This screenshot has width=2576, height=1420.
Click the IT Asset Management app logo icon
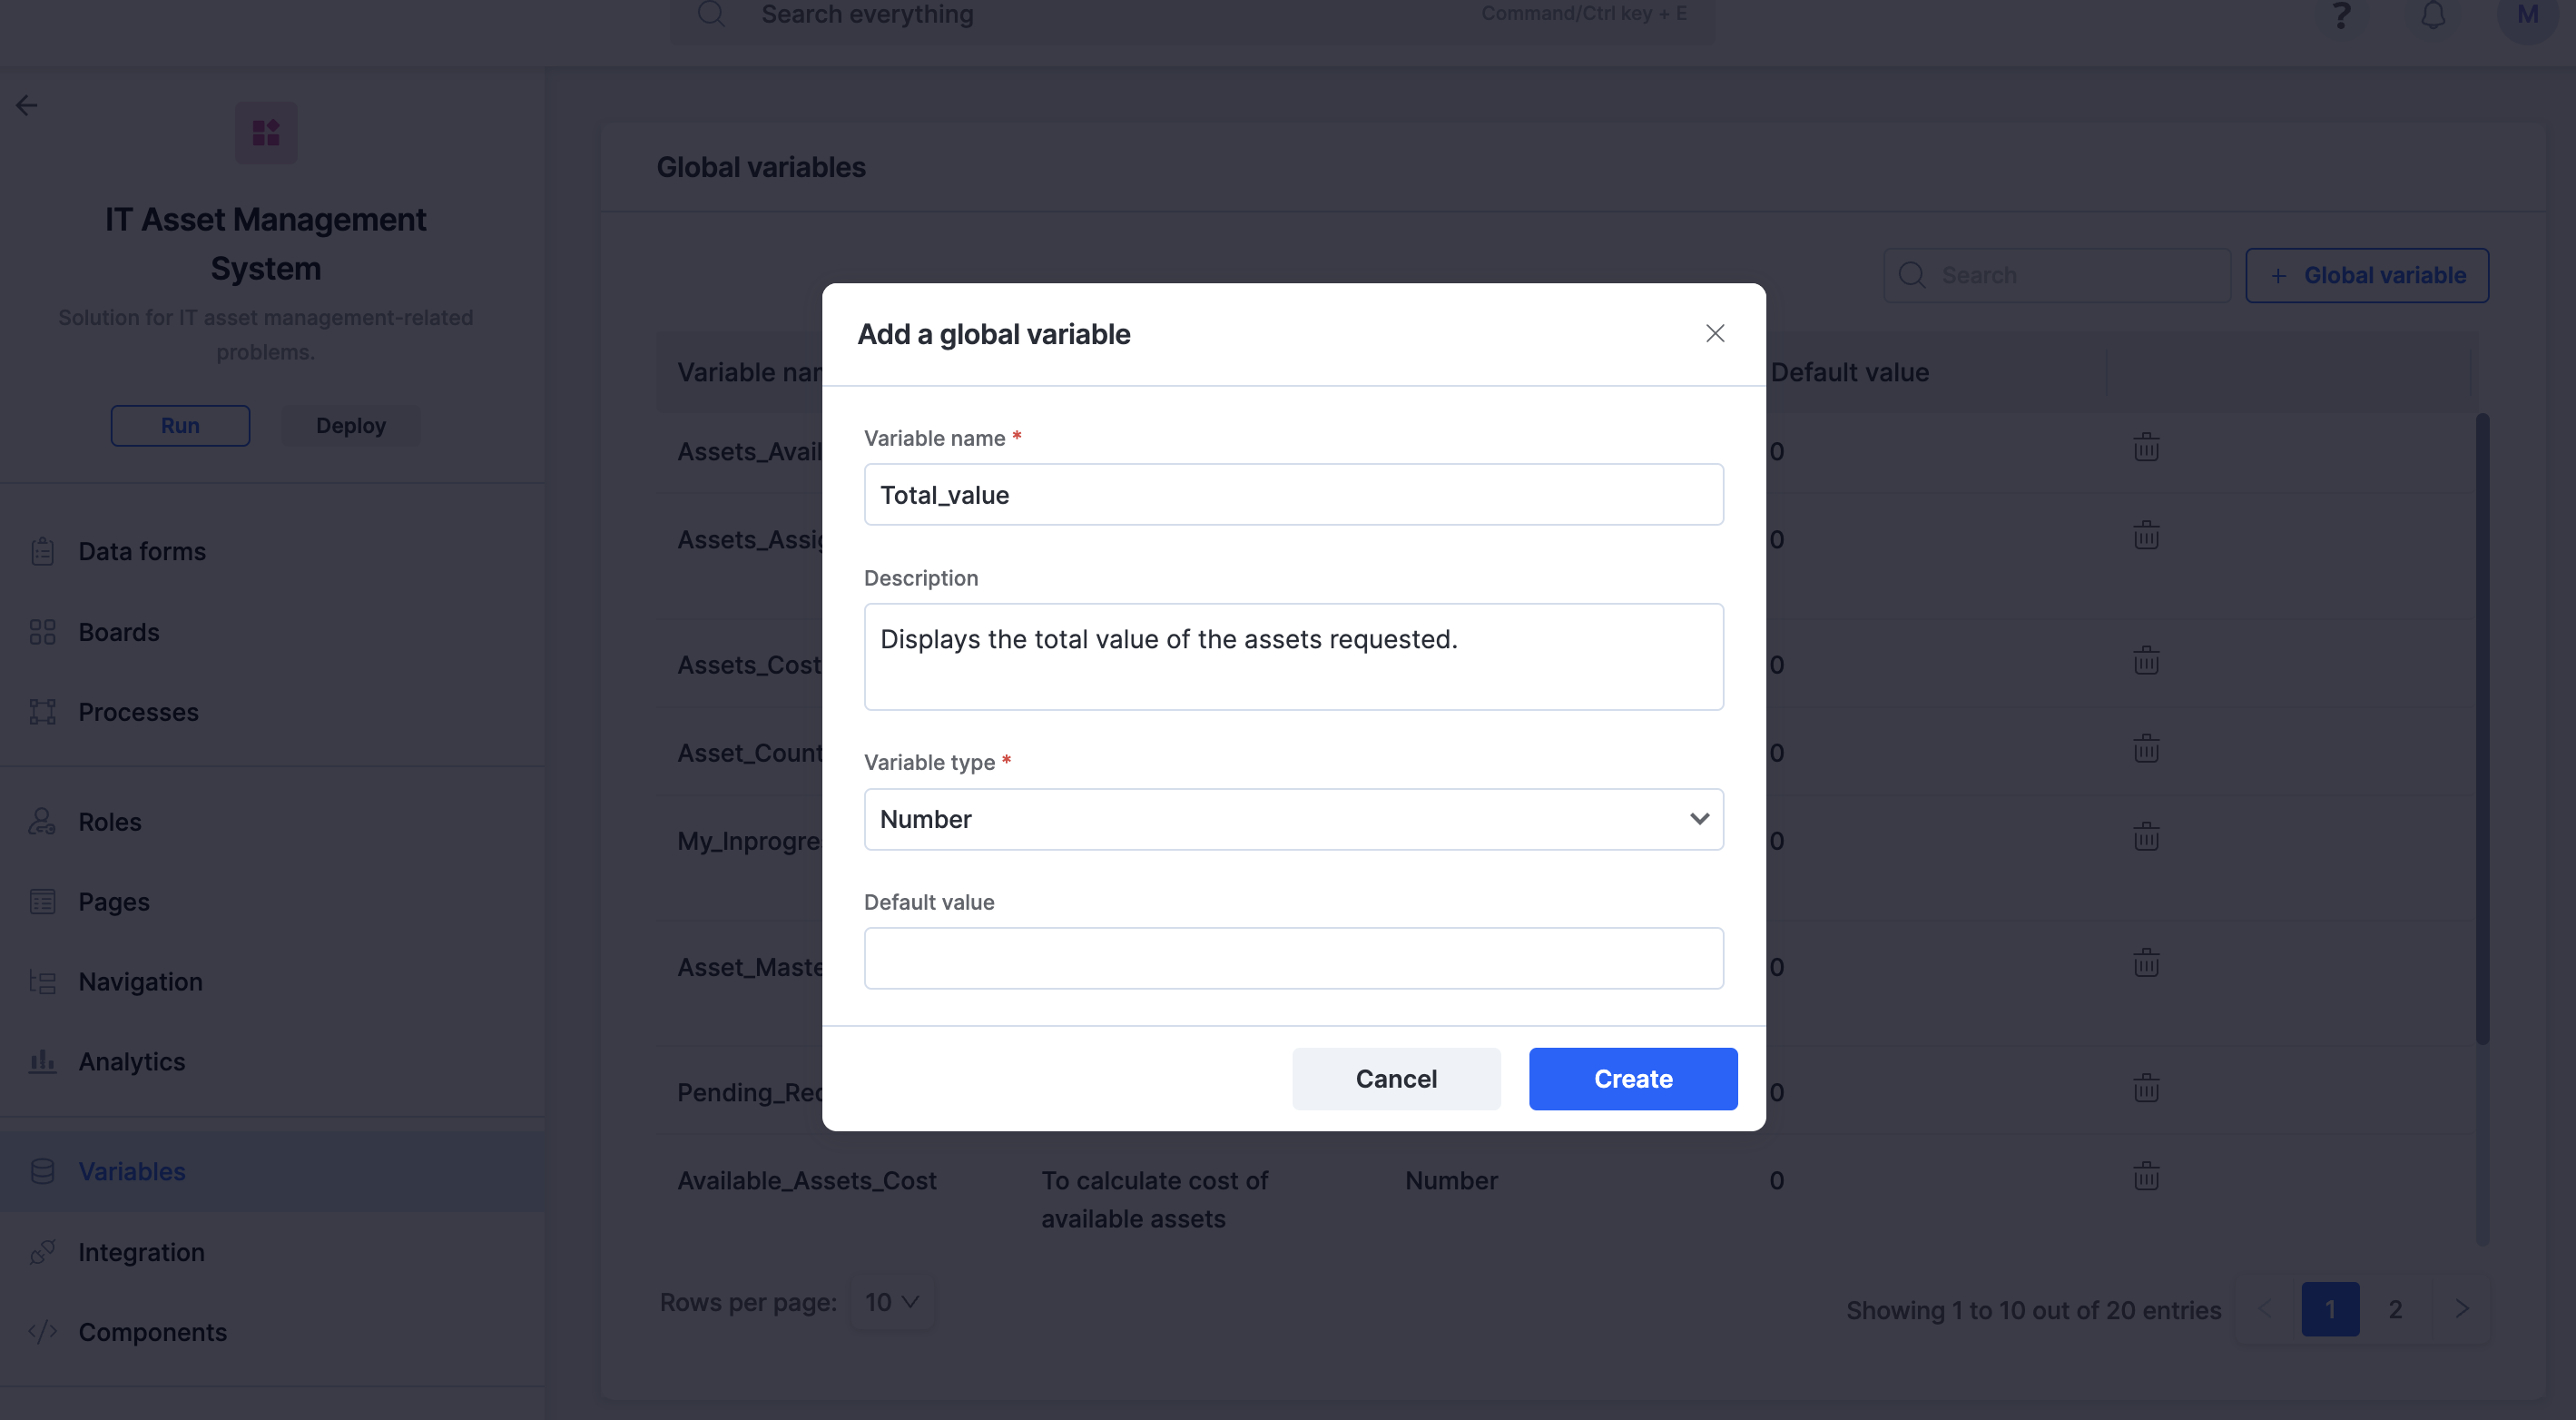pos(266,132)
